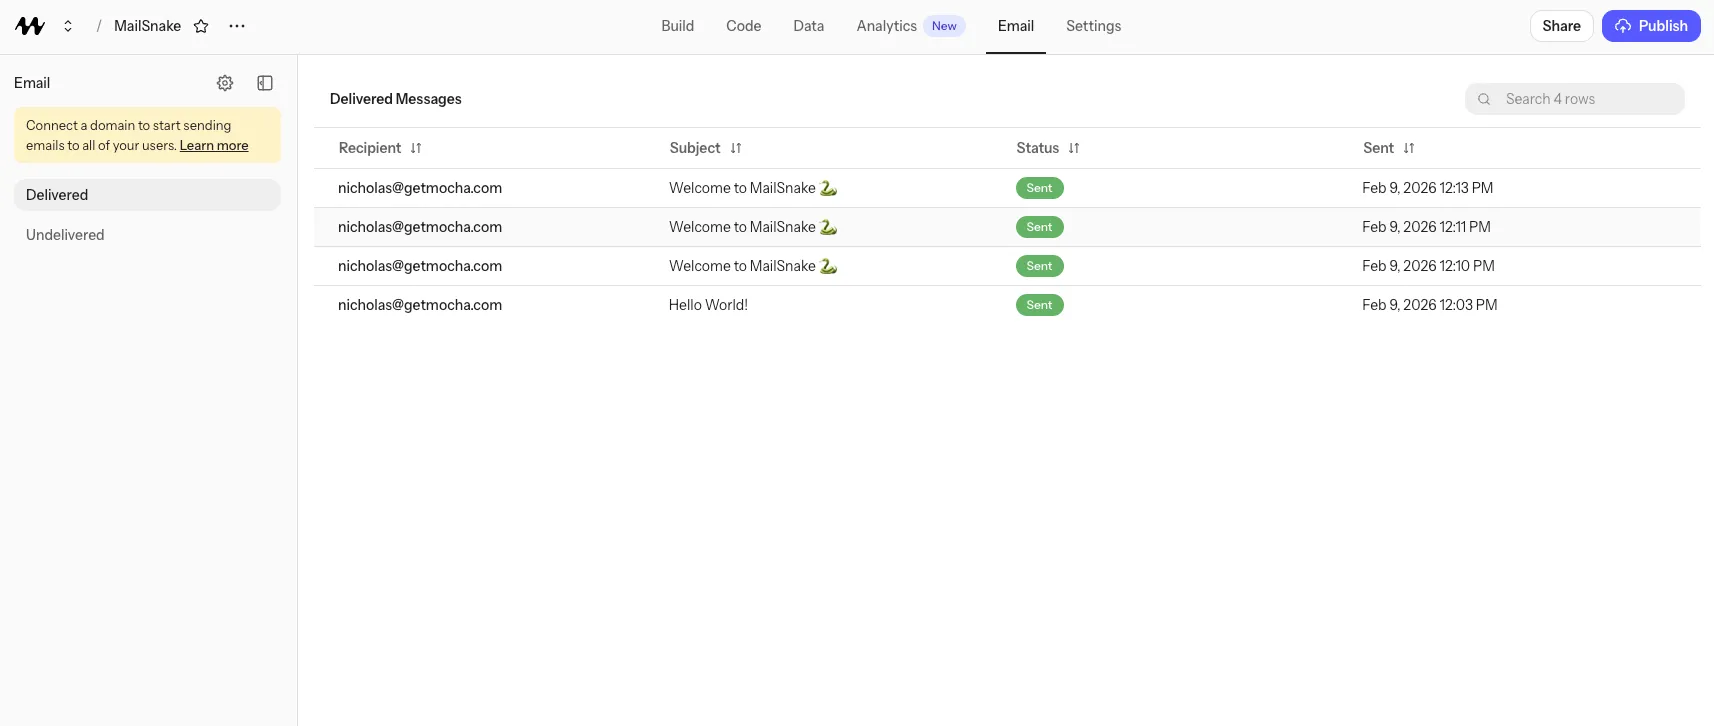Image resolution: width=1714 pixels, height=726 pixels.
Task: Click recipient of the 12:11 PM message
Action: coord(420,227)
